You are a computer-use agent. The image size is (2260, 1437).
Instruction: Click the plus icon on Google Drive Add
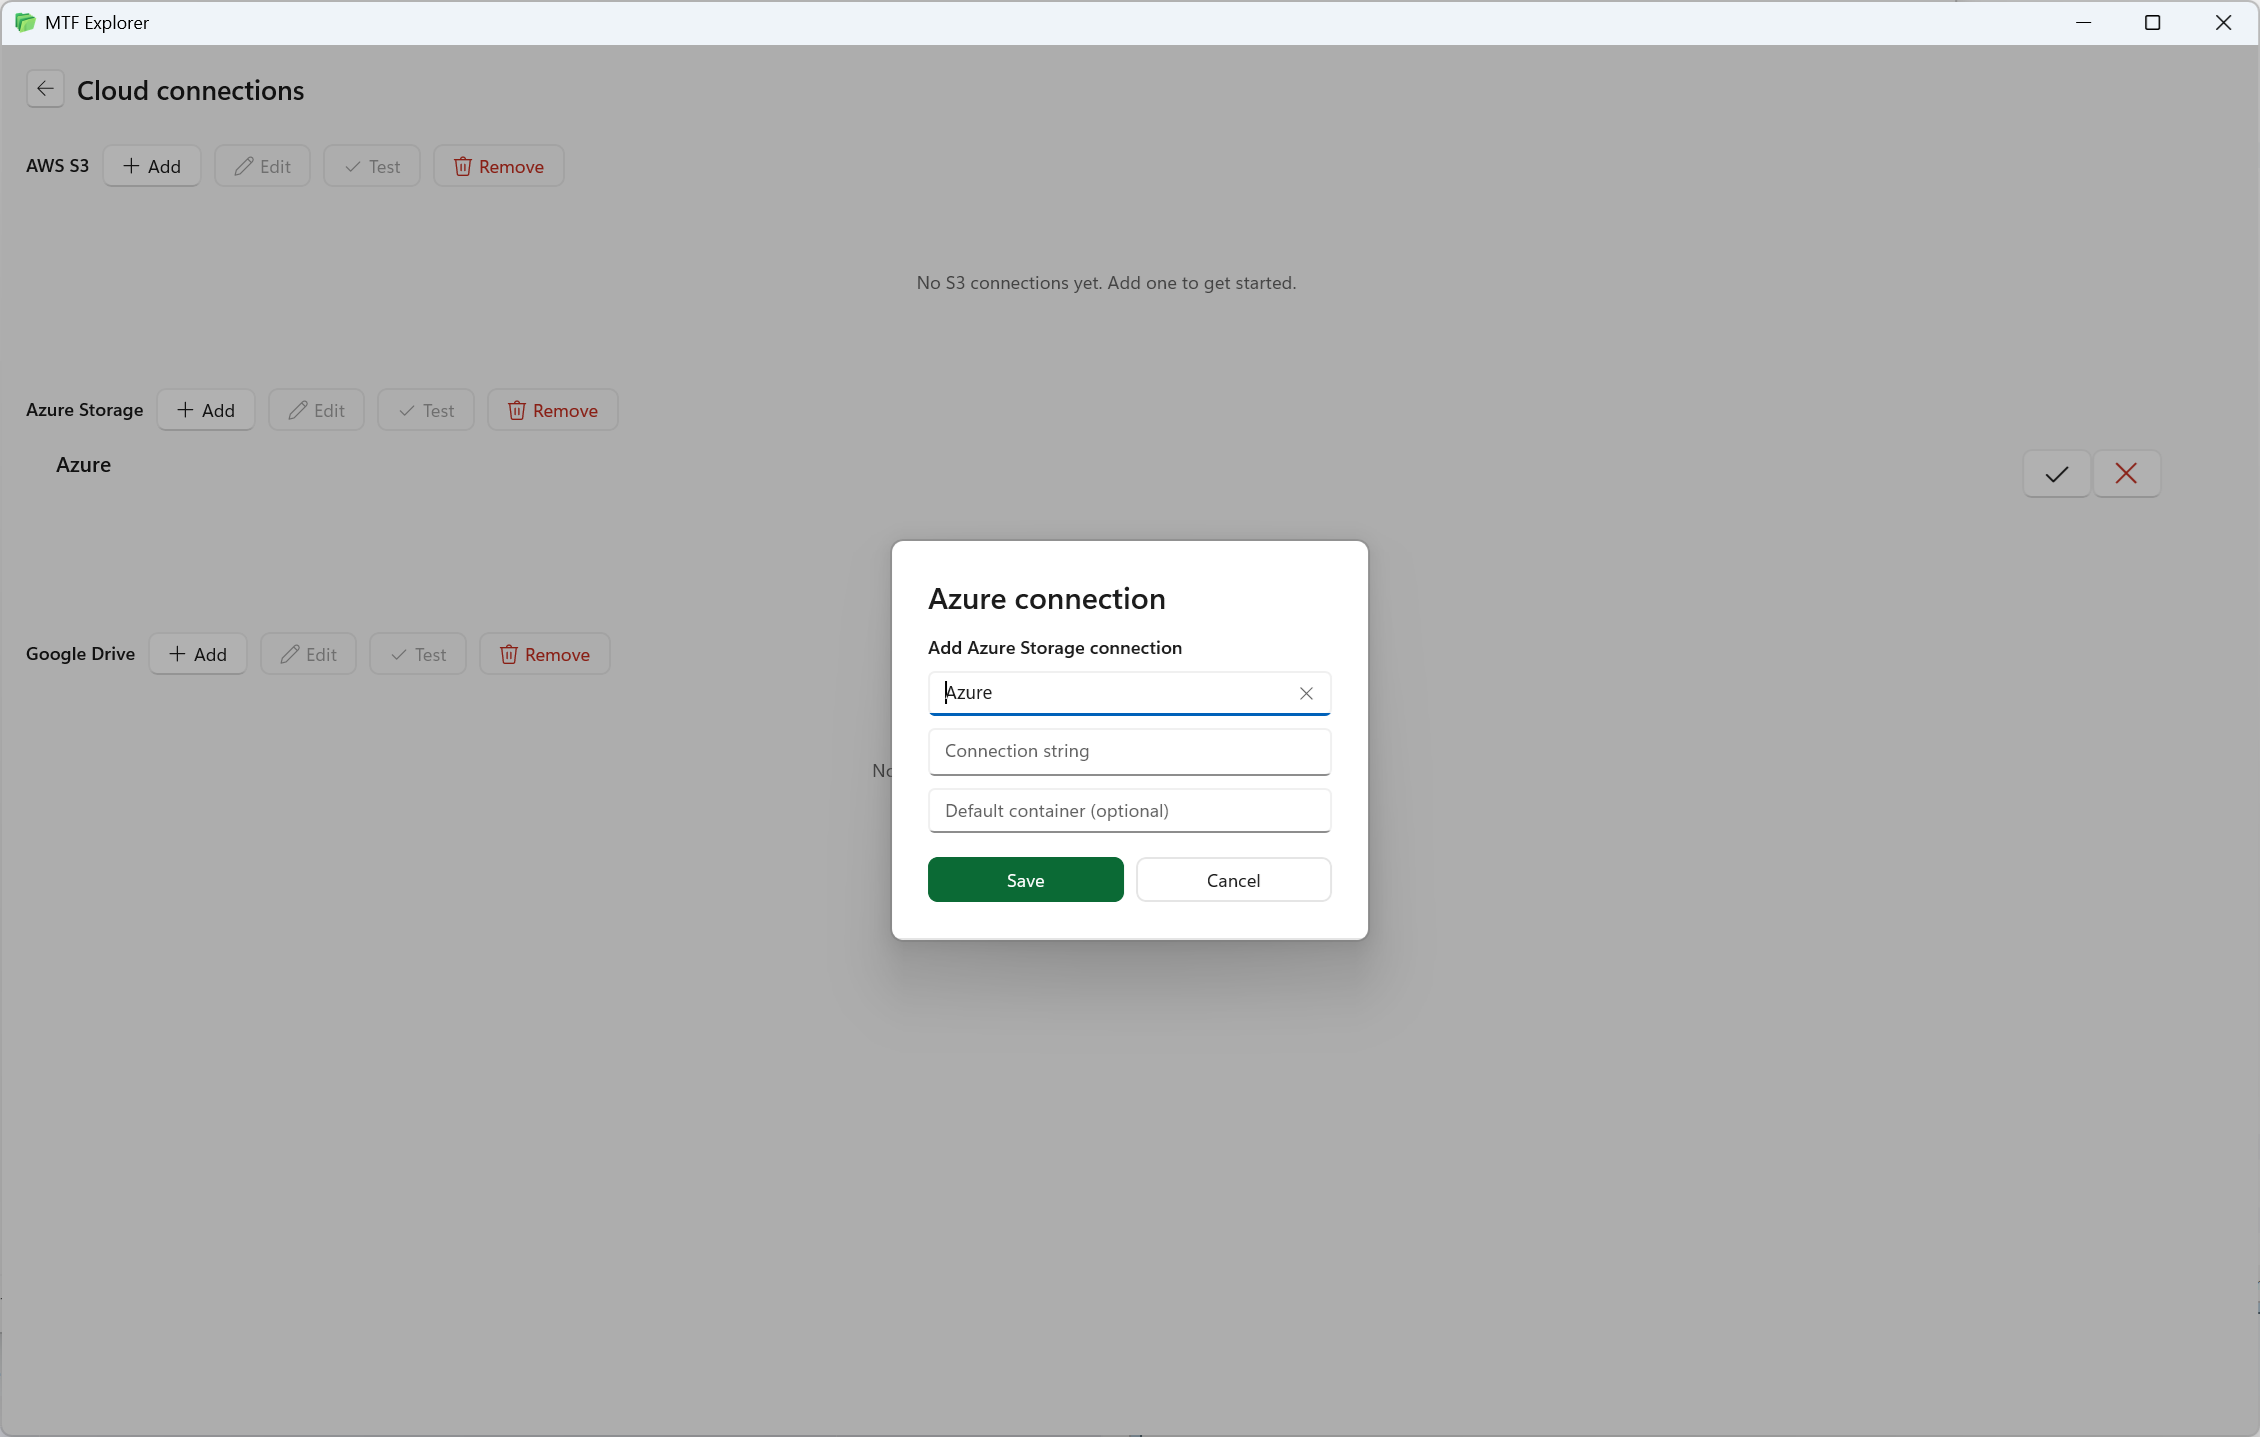pyautogui.click(x=179, y=654)
